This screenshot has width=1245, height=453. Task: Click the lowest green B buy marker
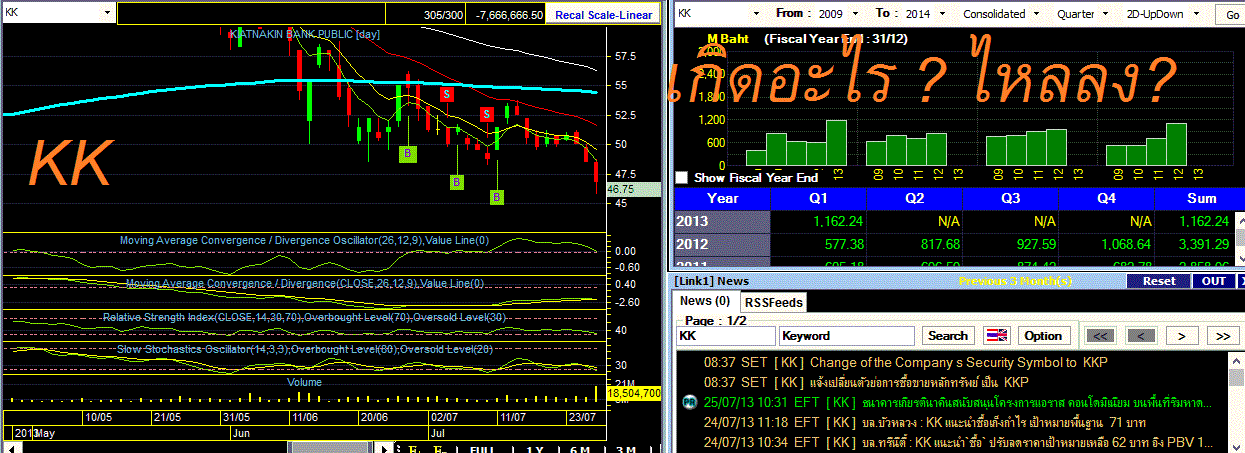[x=497, y=197]
